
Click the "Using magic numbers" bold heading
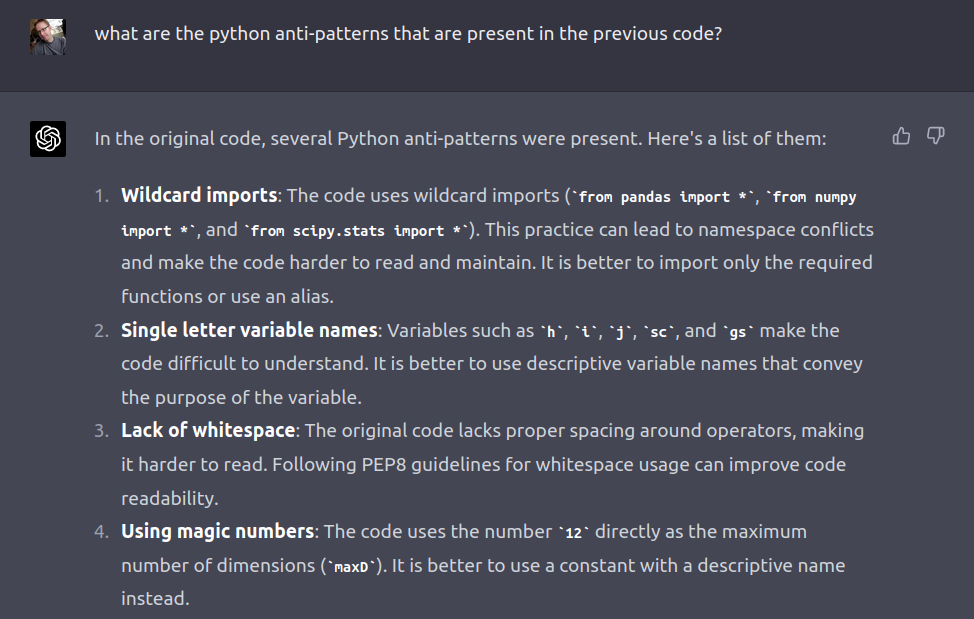click(218, 531)
